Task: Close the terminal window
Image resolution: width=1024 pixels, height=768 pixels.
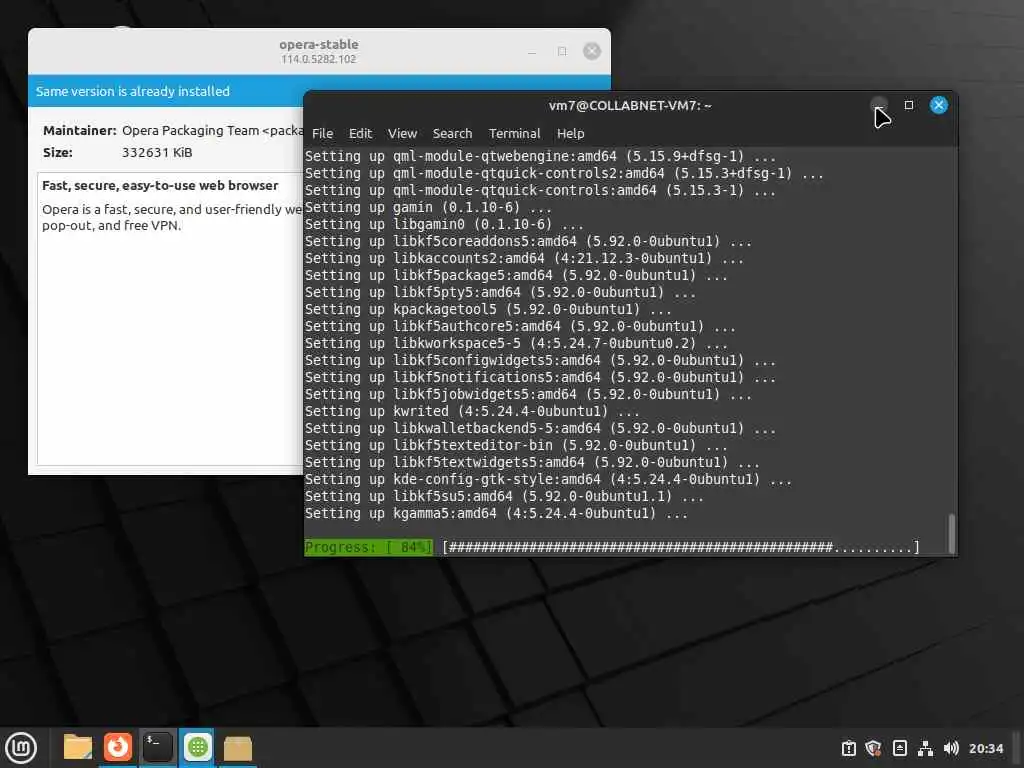Action: click(x=938, y=105)
